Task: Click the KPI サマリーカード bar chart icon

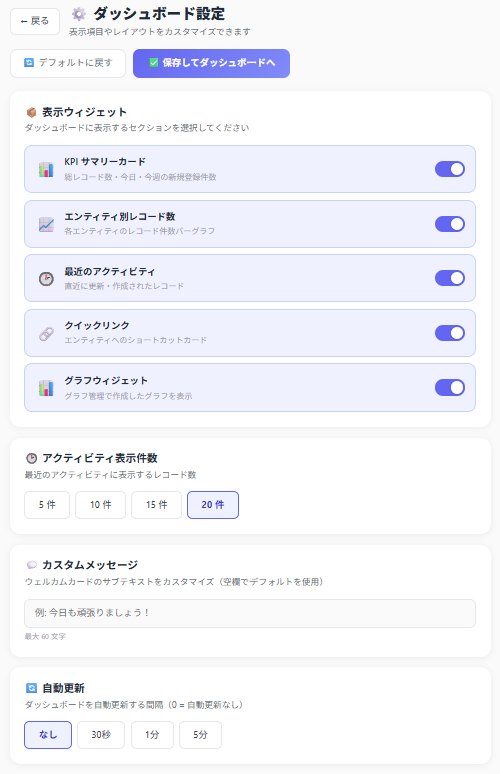Action: click(x=46, y=169)
